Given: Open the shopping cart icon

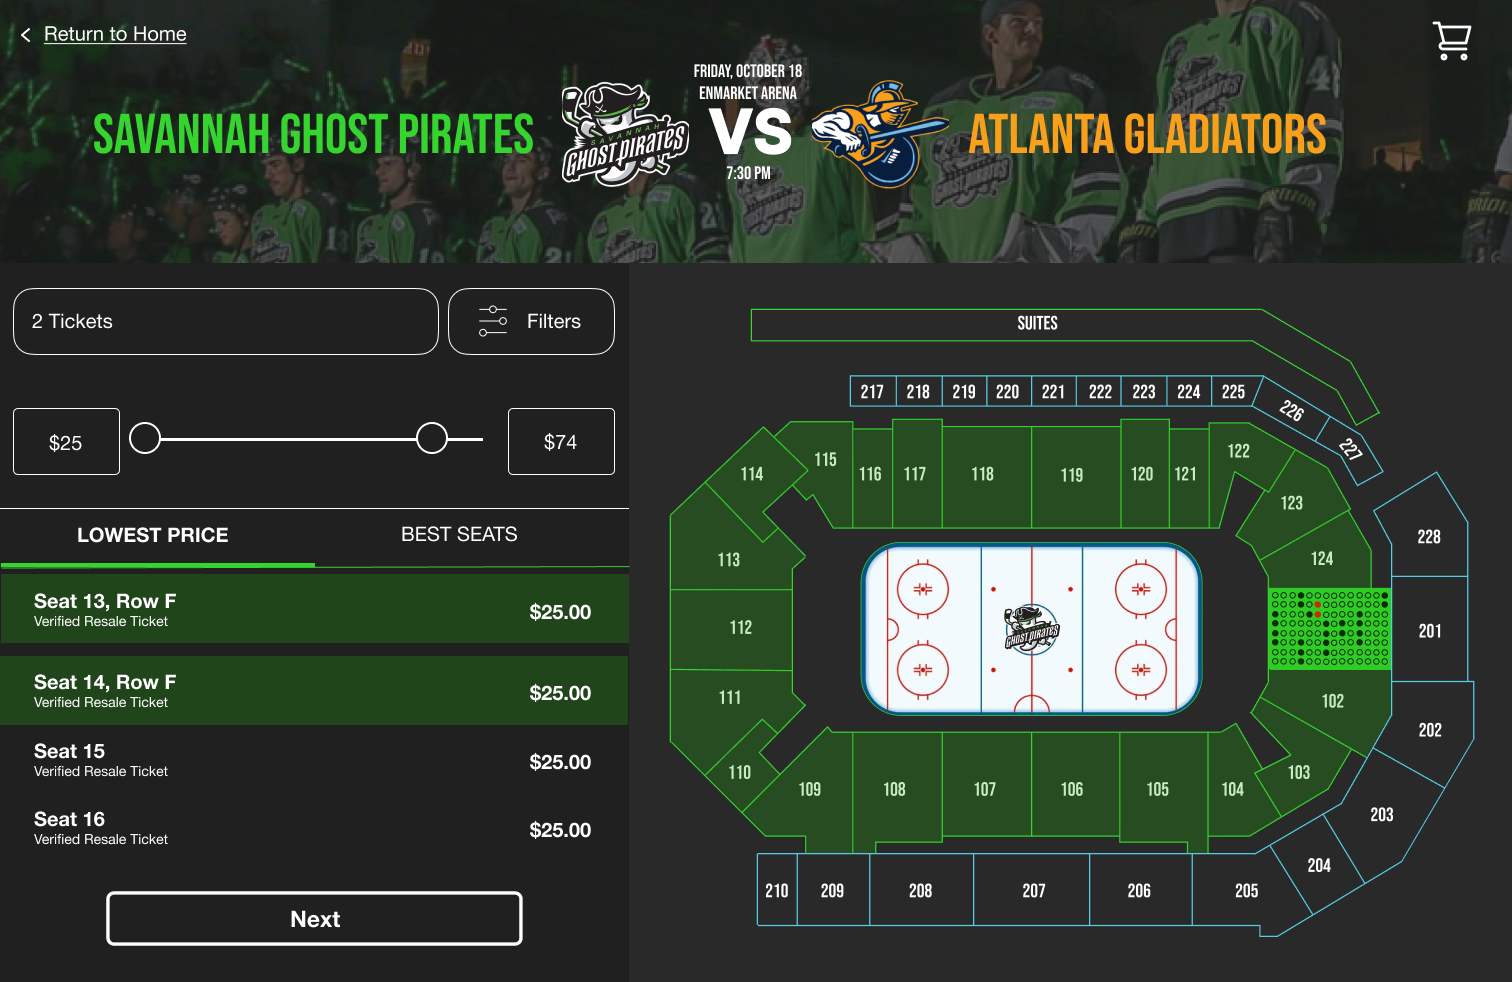Looking at the screenshot, I should tap(1451, 41).
